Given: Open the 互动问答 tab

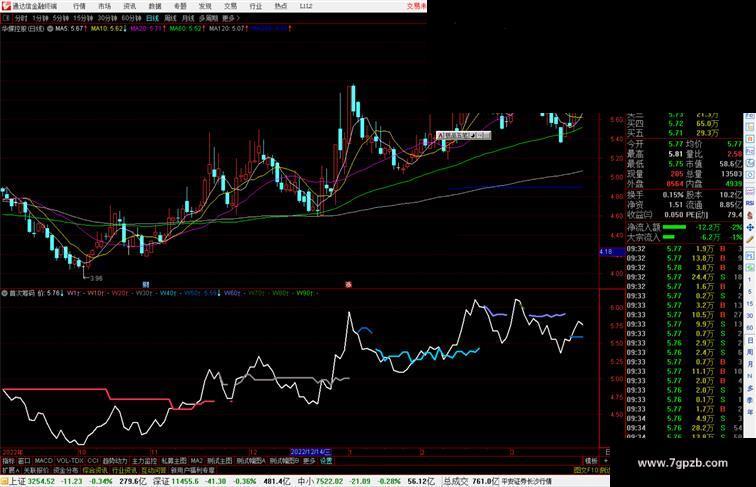Looking at the screenshot, I should pyautogui.click(x=154, y=470).
